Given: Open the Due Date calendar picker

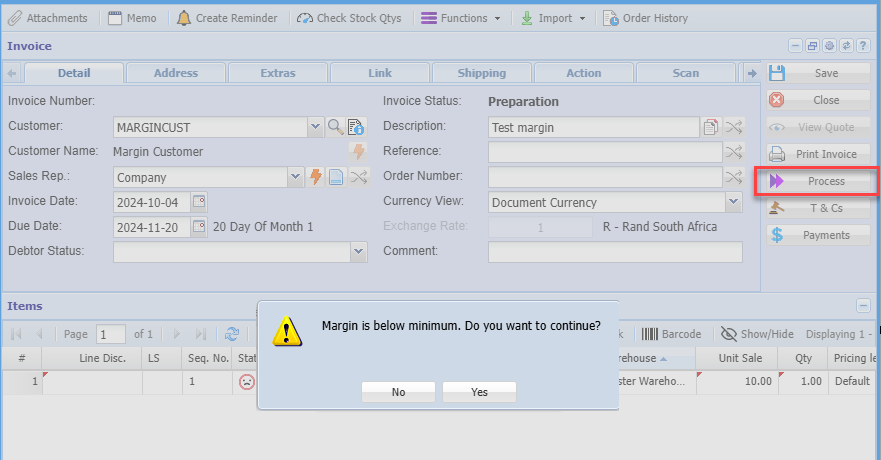Looking at the screenshot, I should 199,227.
